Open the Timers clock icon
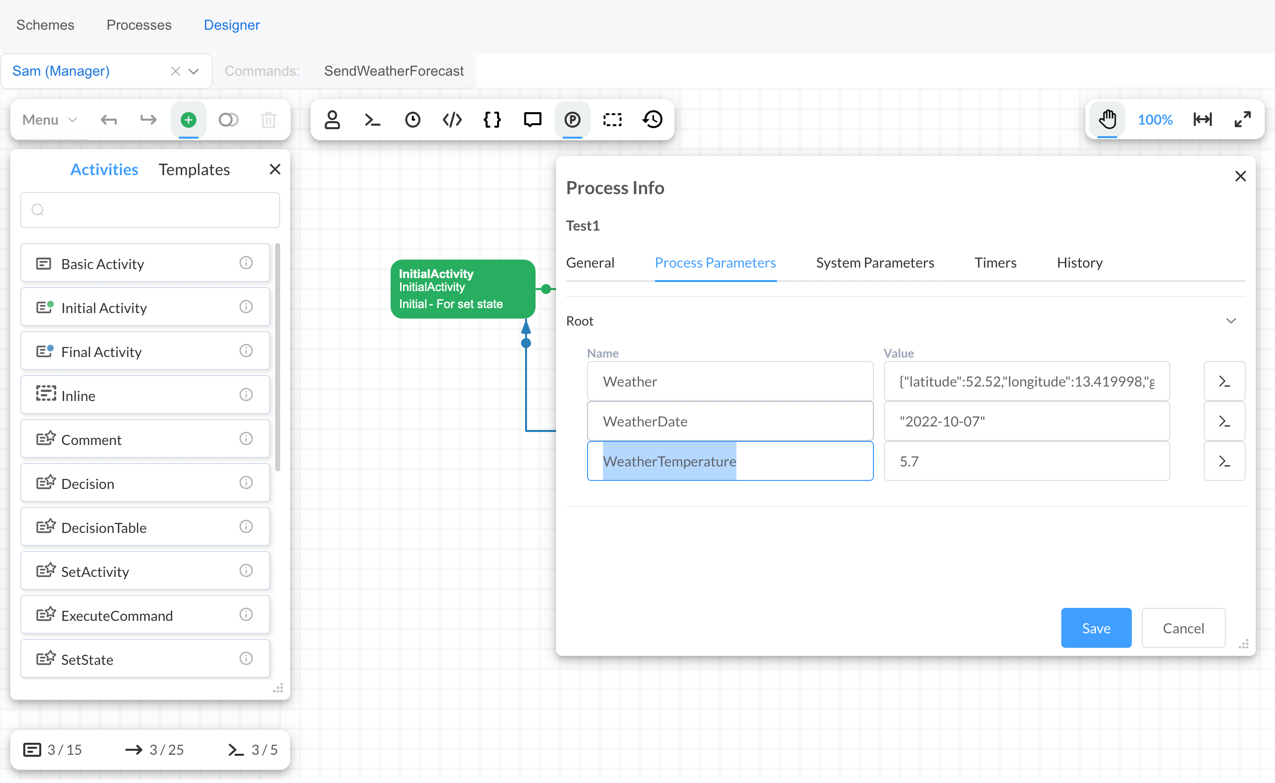1275x783 pixels. pyautogui.click(x=412, y=120)
